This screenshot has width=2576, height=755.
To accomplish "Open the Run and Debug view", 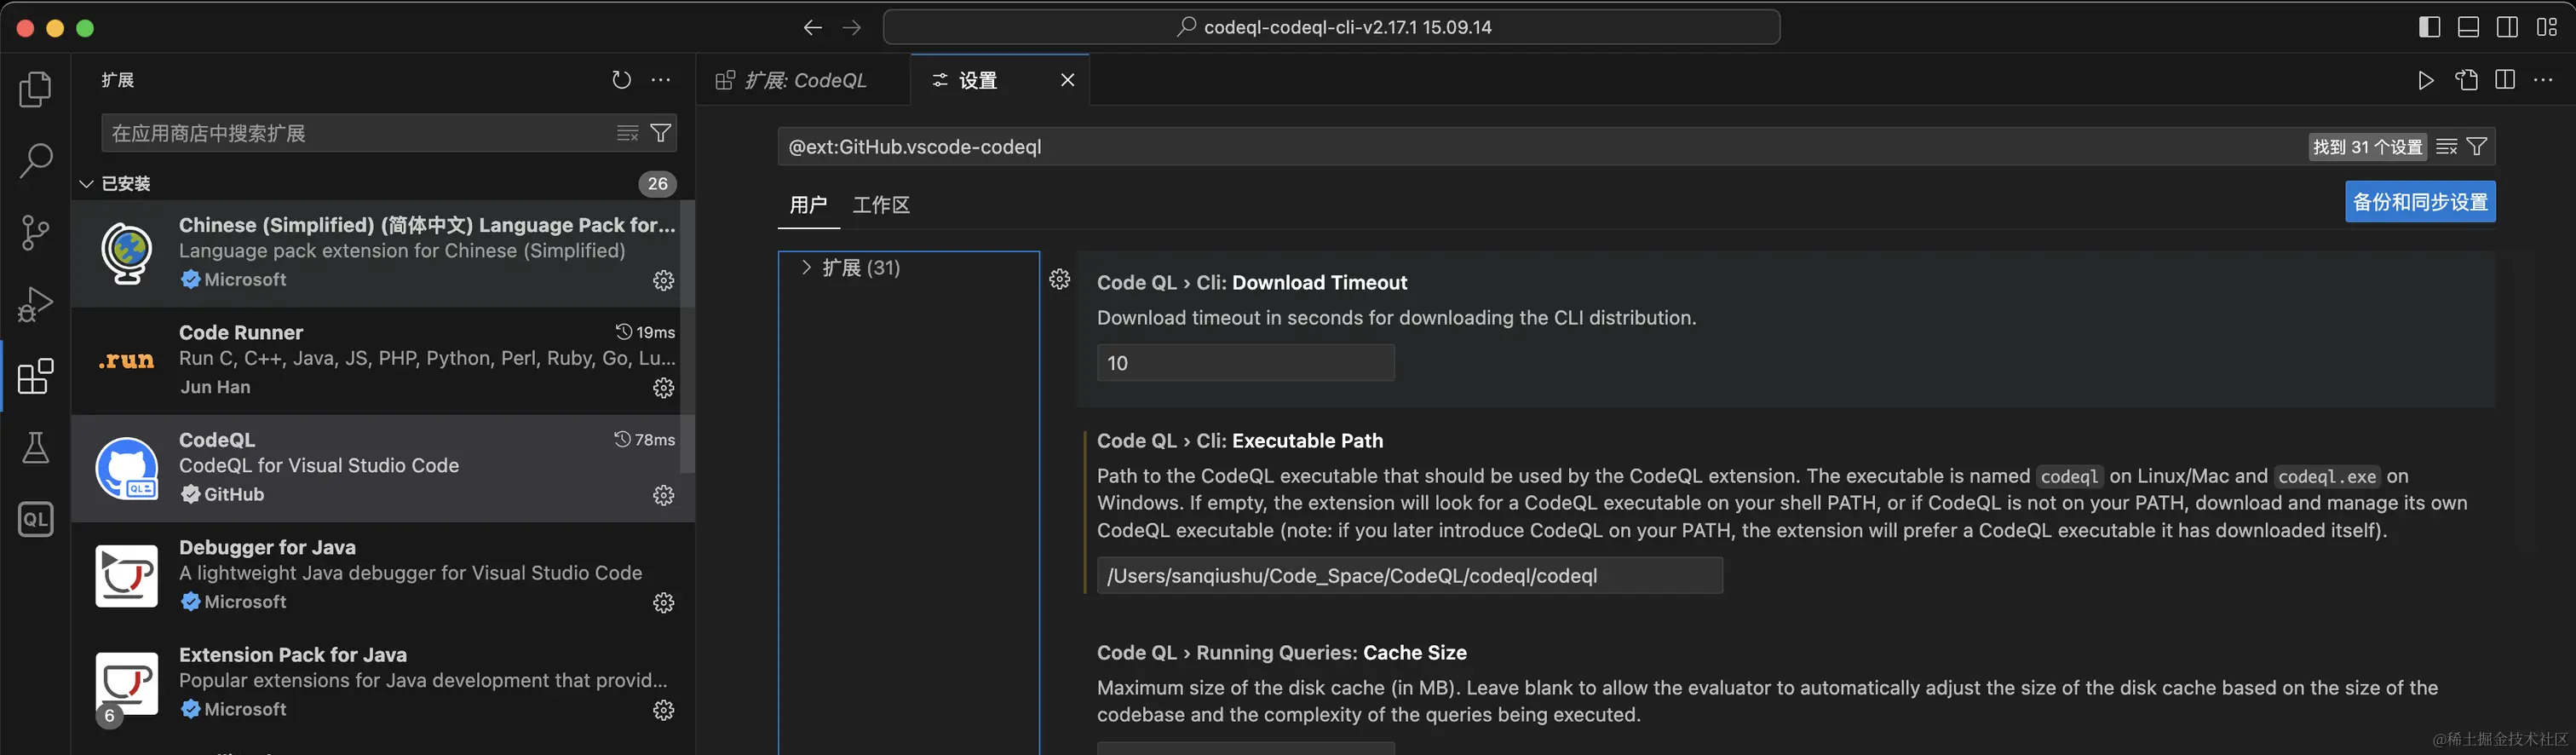I will 36,304.
